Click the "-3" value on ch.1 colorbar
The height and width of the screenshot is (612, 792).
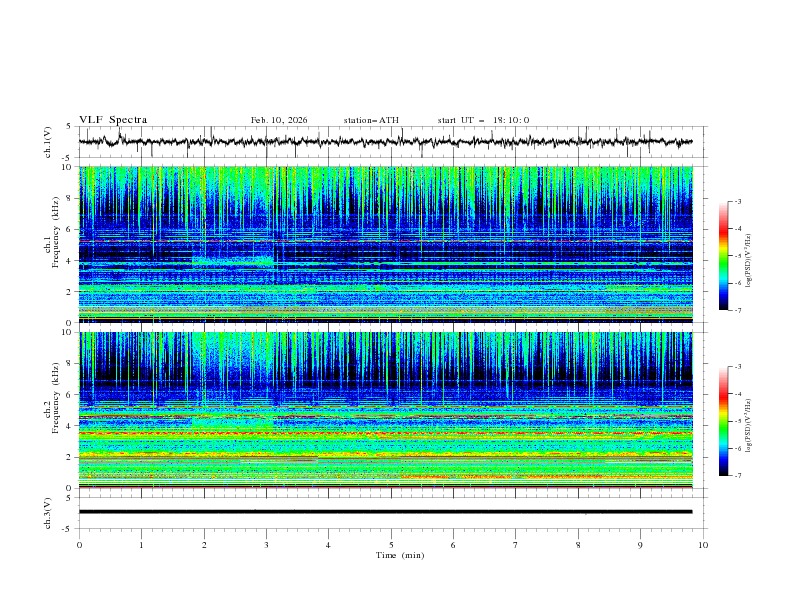point(738,201)
